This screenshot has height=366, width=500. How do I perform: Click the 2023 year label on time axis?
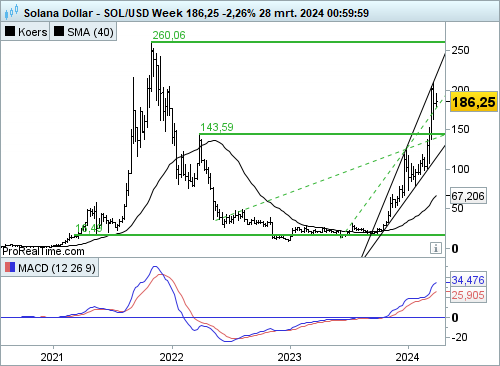click(x=289, y=357)
